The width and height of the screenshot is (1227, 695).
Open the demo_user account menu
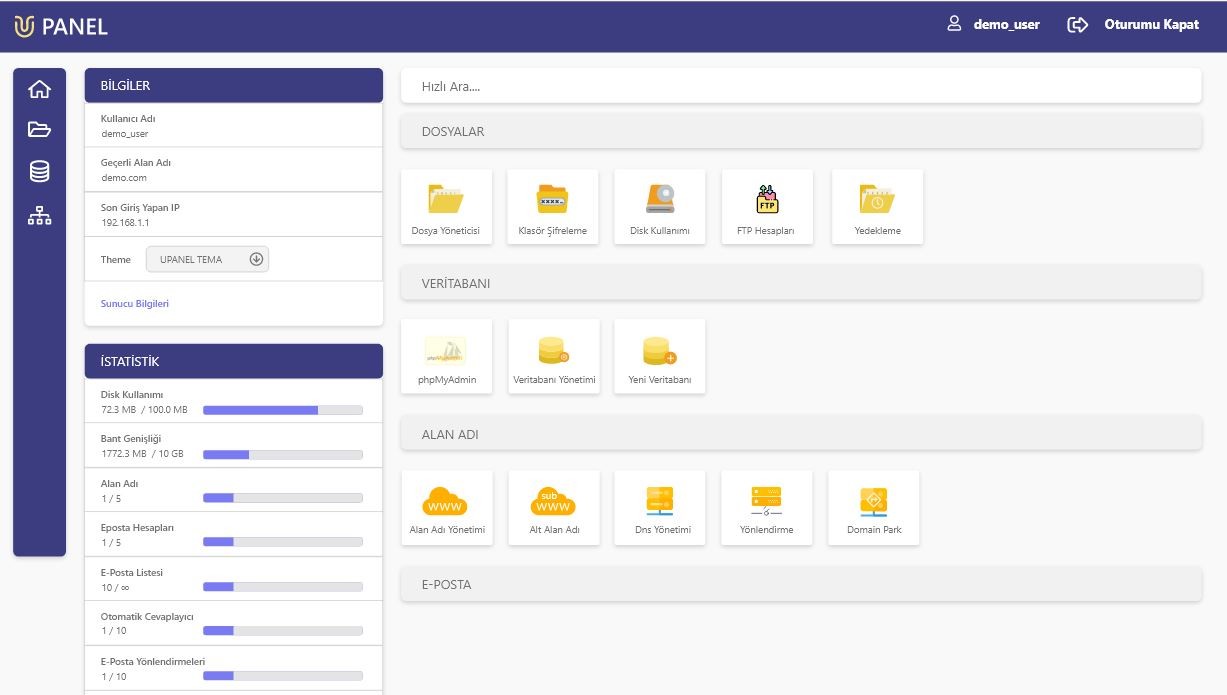pos(993,24)
